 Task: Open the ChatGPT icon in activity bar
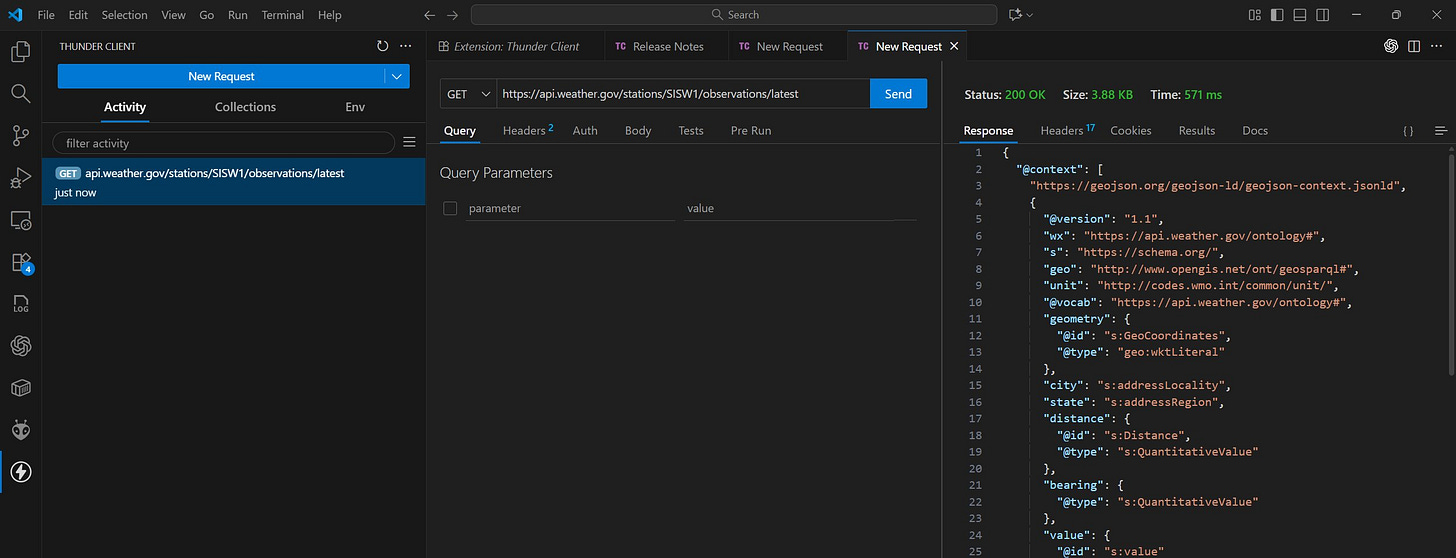pyautogui.click(x=20, y=346)
